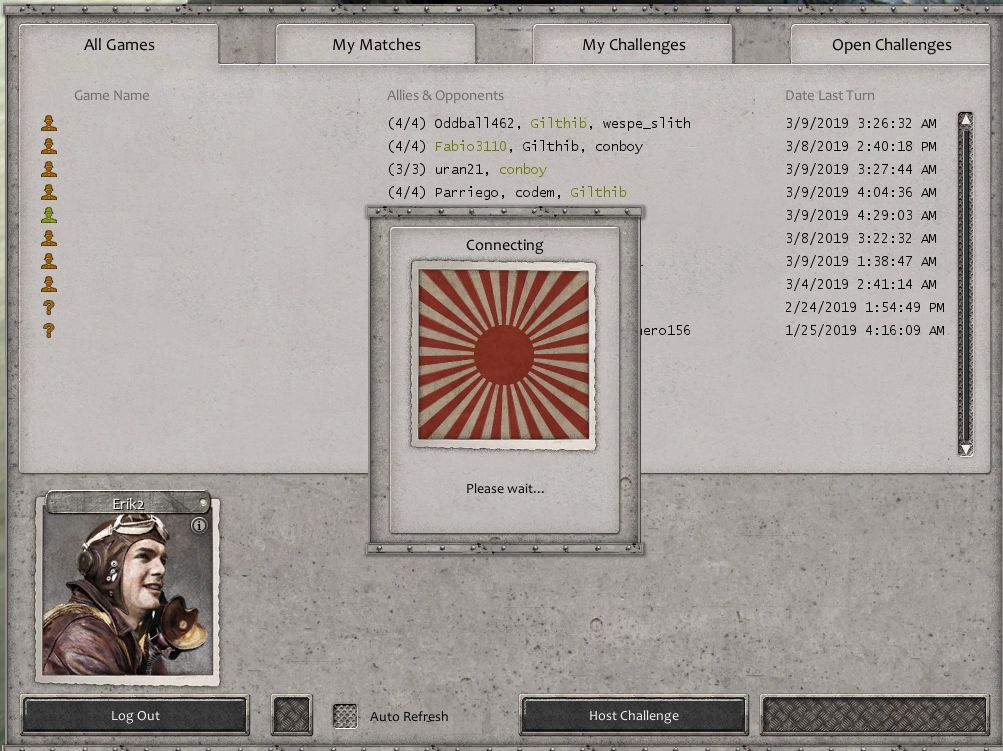Select the date 3/9/2019 4:04:36 AM
Image resolution: width=1003 pixels, height=751 pixels.
pyautogui.click(x=861, y=192)
